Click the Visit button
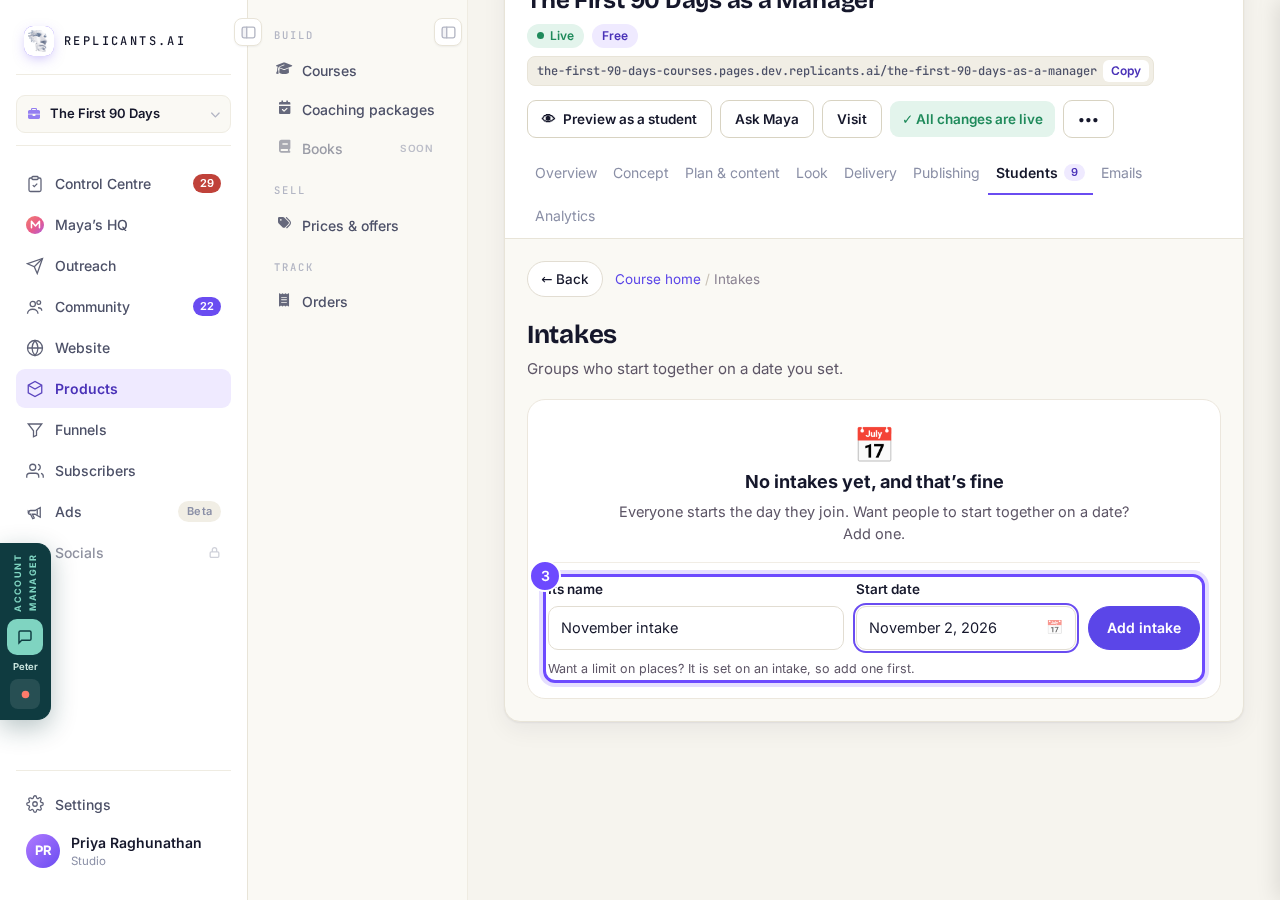Viewport: 1280px width, 900px height. pyautogui.click(x=852, y=119)
